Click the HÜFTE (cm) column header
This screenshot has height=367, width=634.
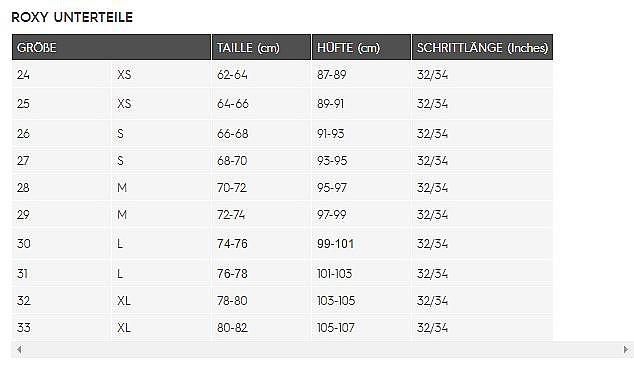[361, 47]
